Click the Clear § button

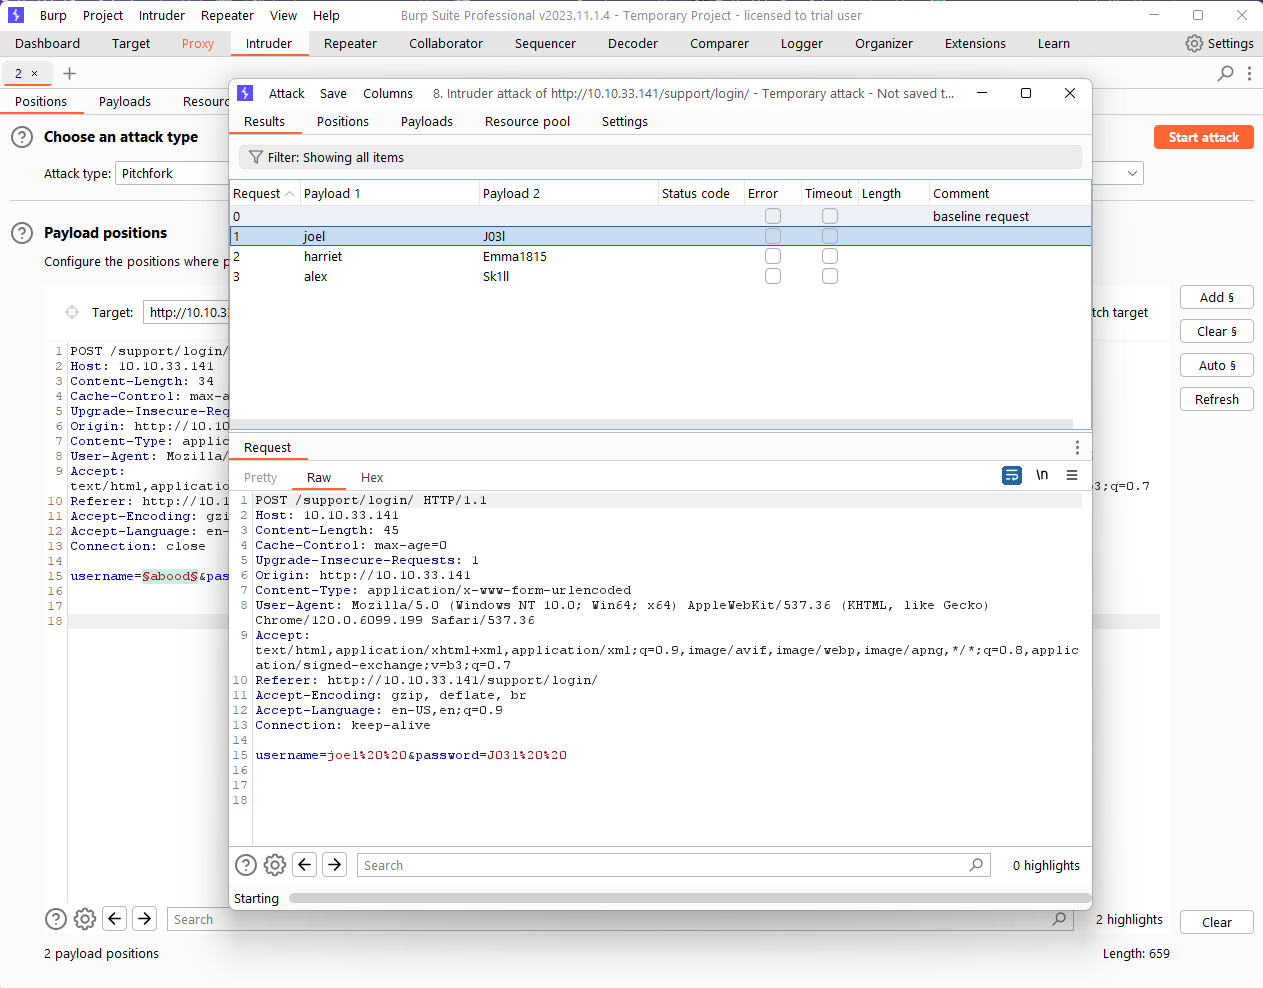1217,331
